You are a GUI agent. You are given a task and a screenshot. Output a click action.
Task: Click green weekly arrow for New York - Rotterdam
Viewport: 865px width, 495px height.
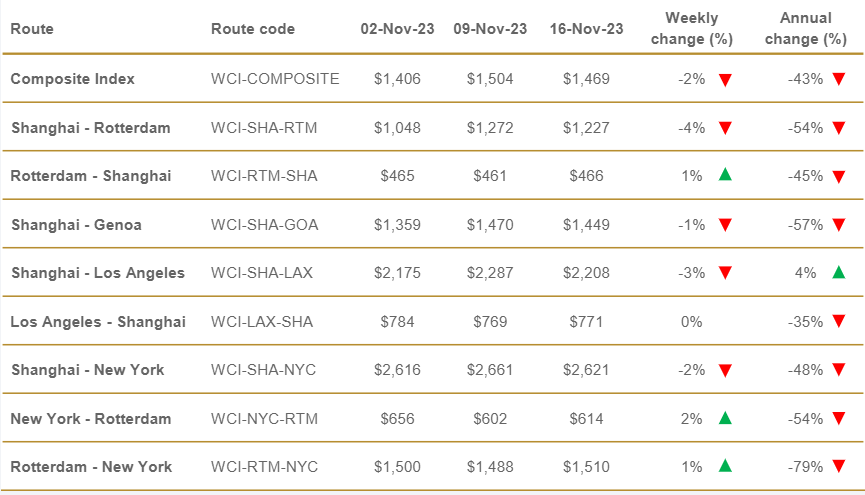pos(725,418)
